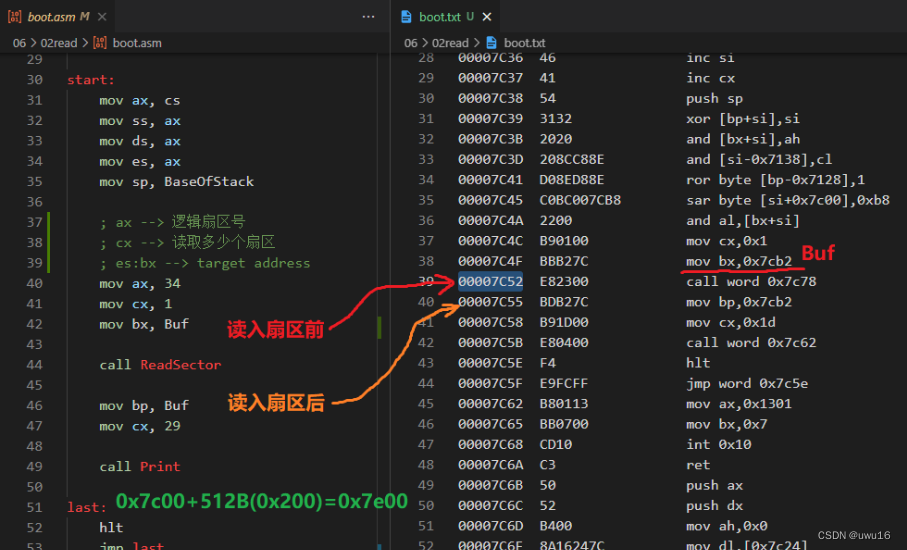Click line 'mov ax, cs' in boot.asm
907x550 pixels.
click(139, 101)
